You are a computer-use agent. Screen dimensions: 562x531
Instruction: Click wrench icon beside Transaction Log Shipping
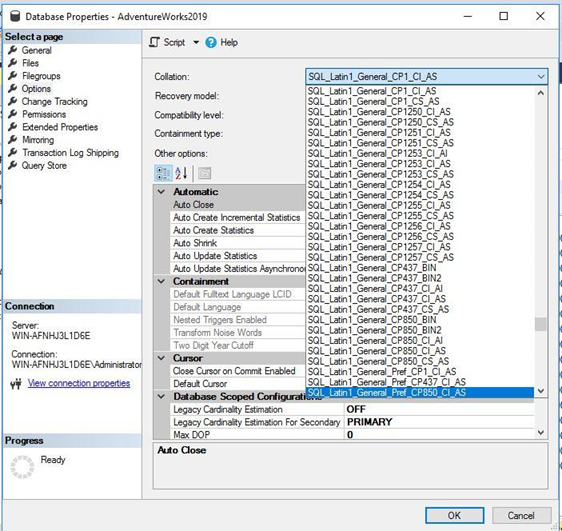pos(13,153)
